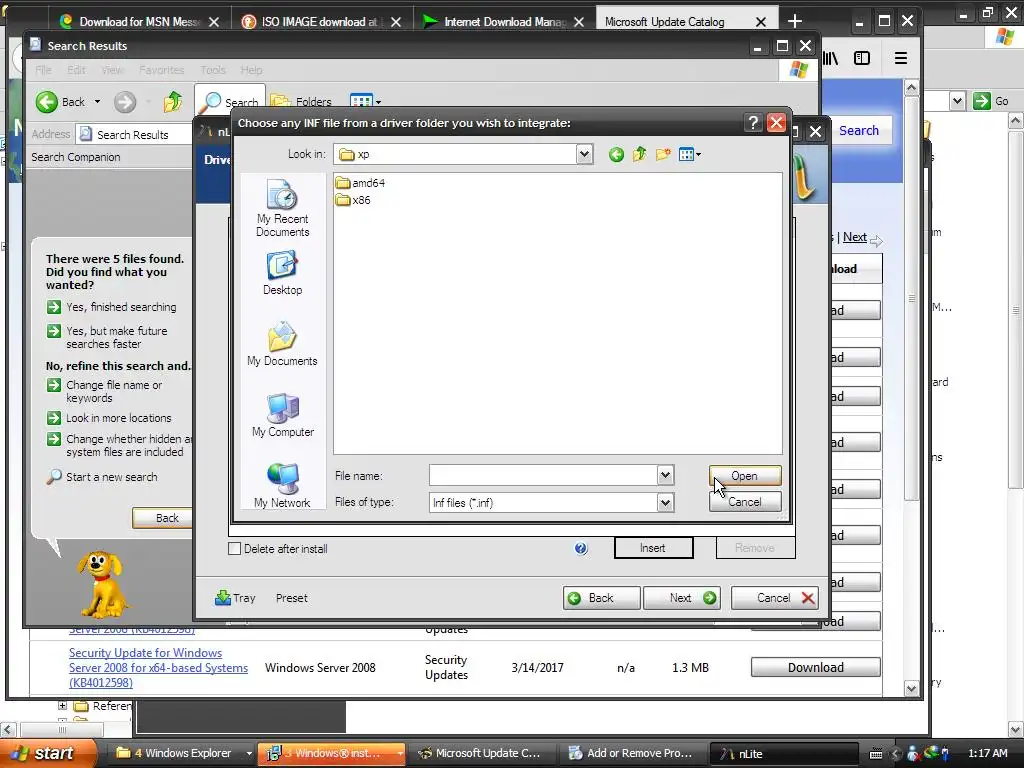Viewport: 1024px width, 768px height.
Task: Click nLite Next button
Action: click(x=682, y=598)
